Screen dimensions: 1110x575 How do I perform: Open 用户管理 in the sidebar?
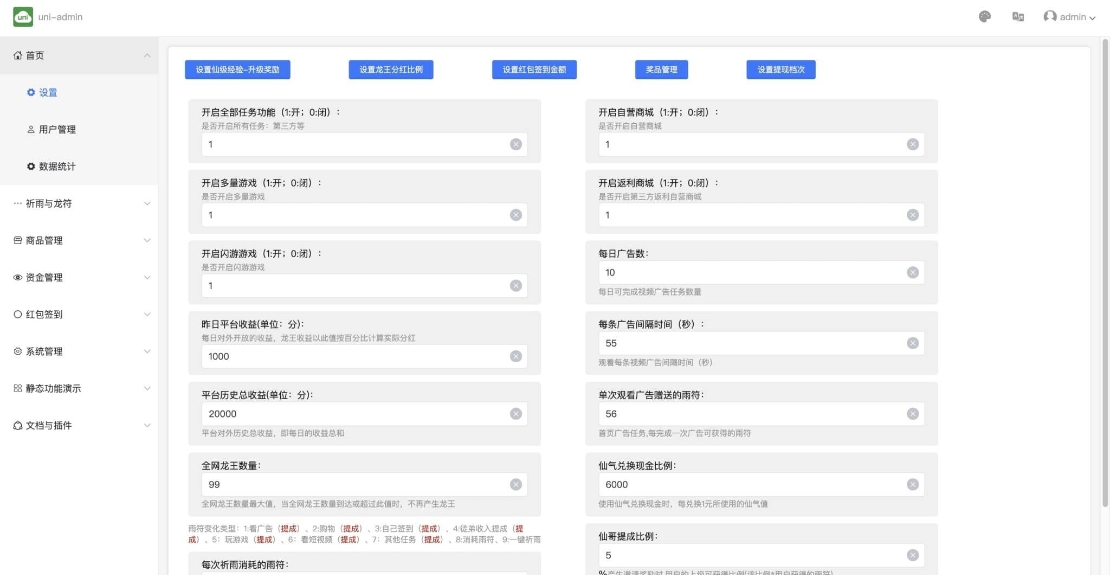click(57, 130)
